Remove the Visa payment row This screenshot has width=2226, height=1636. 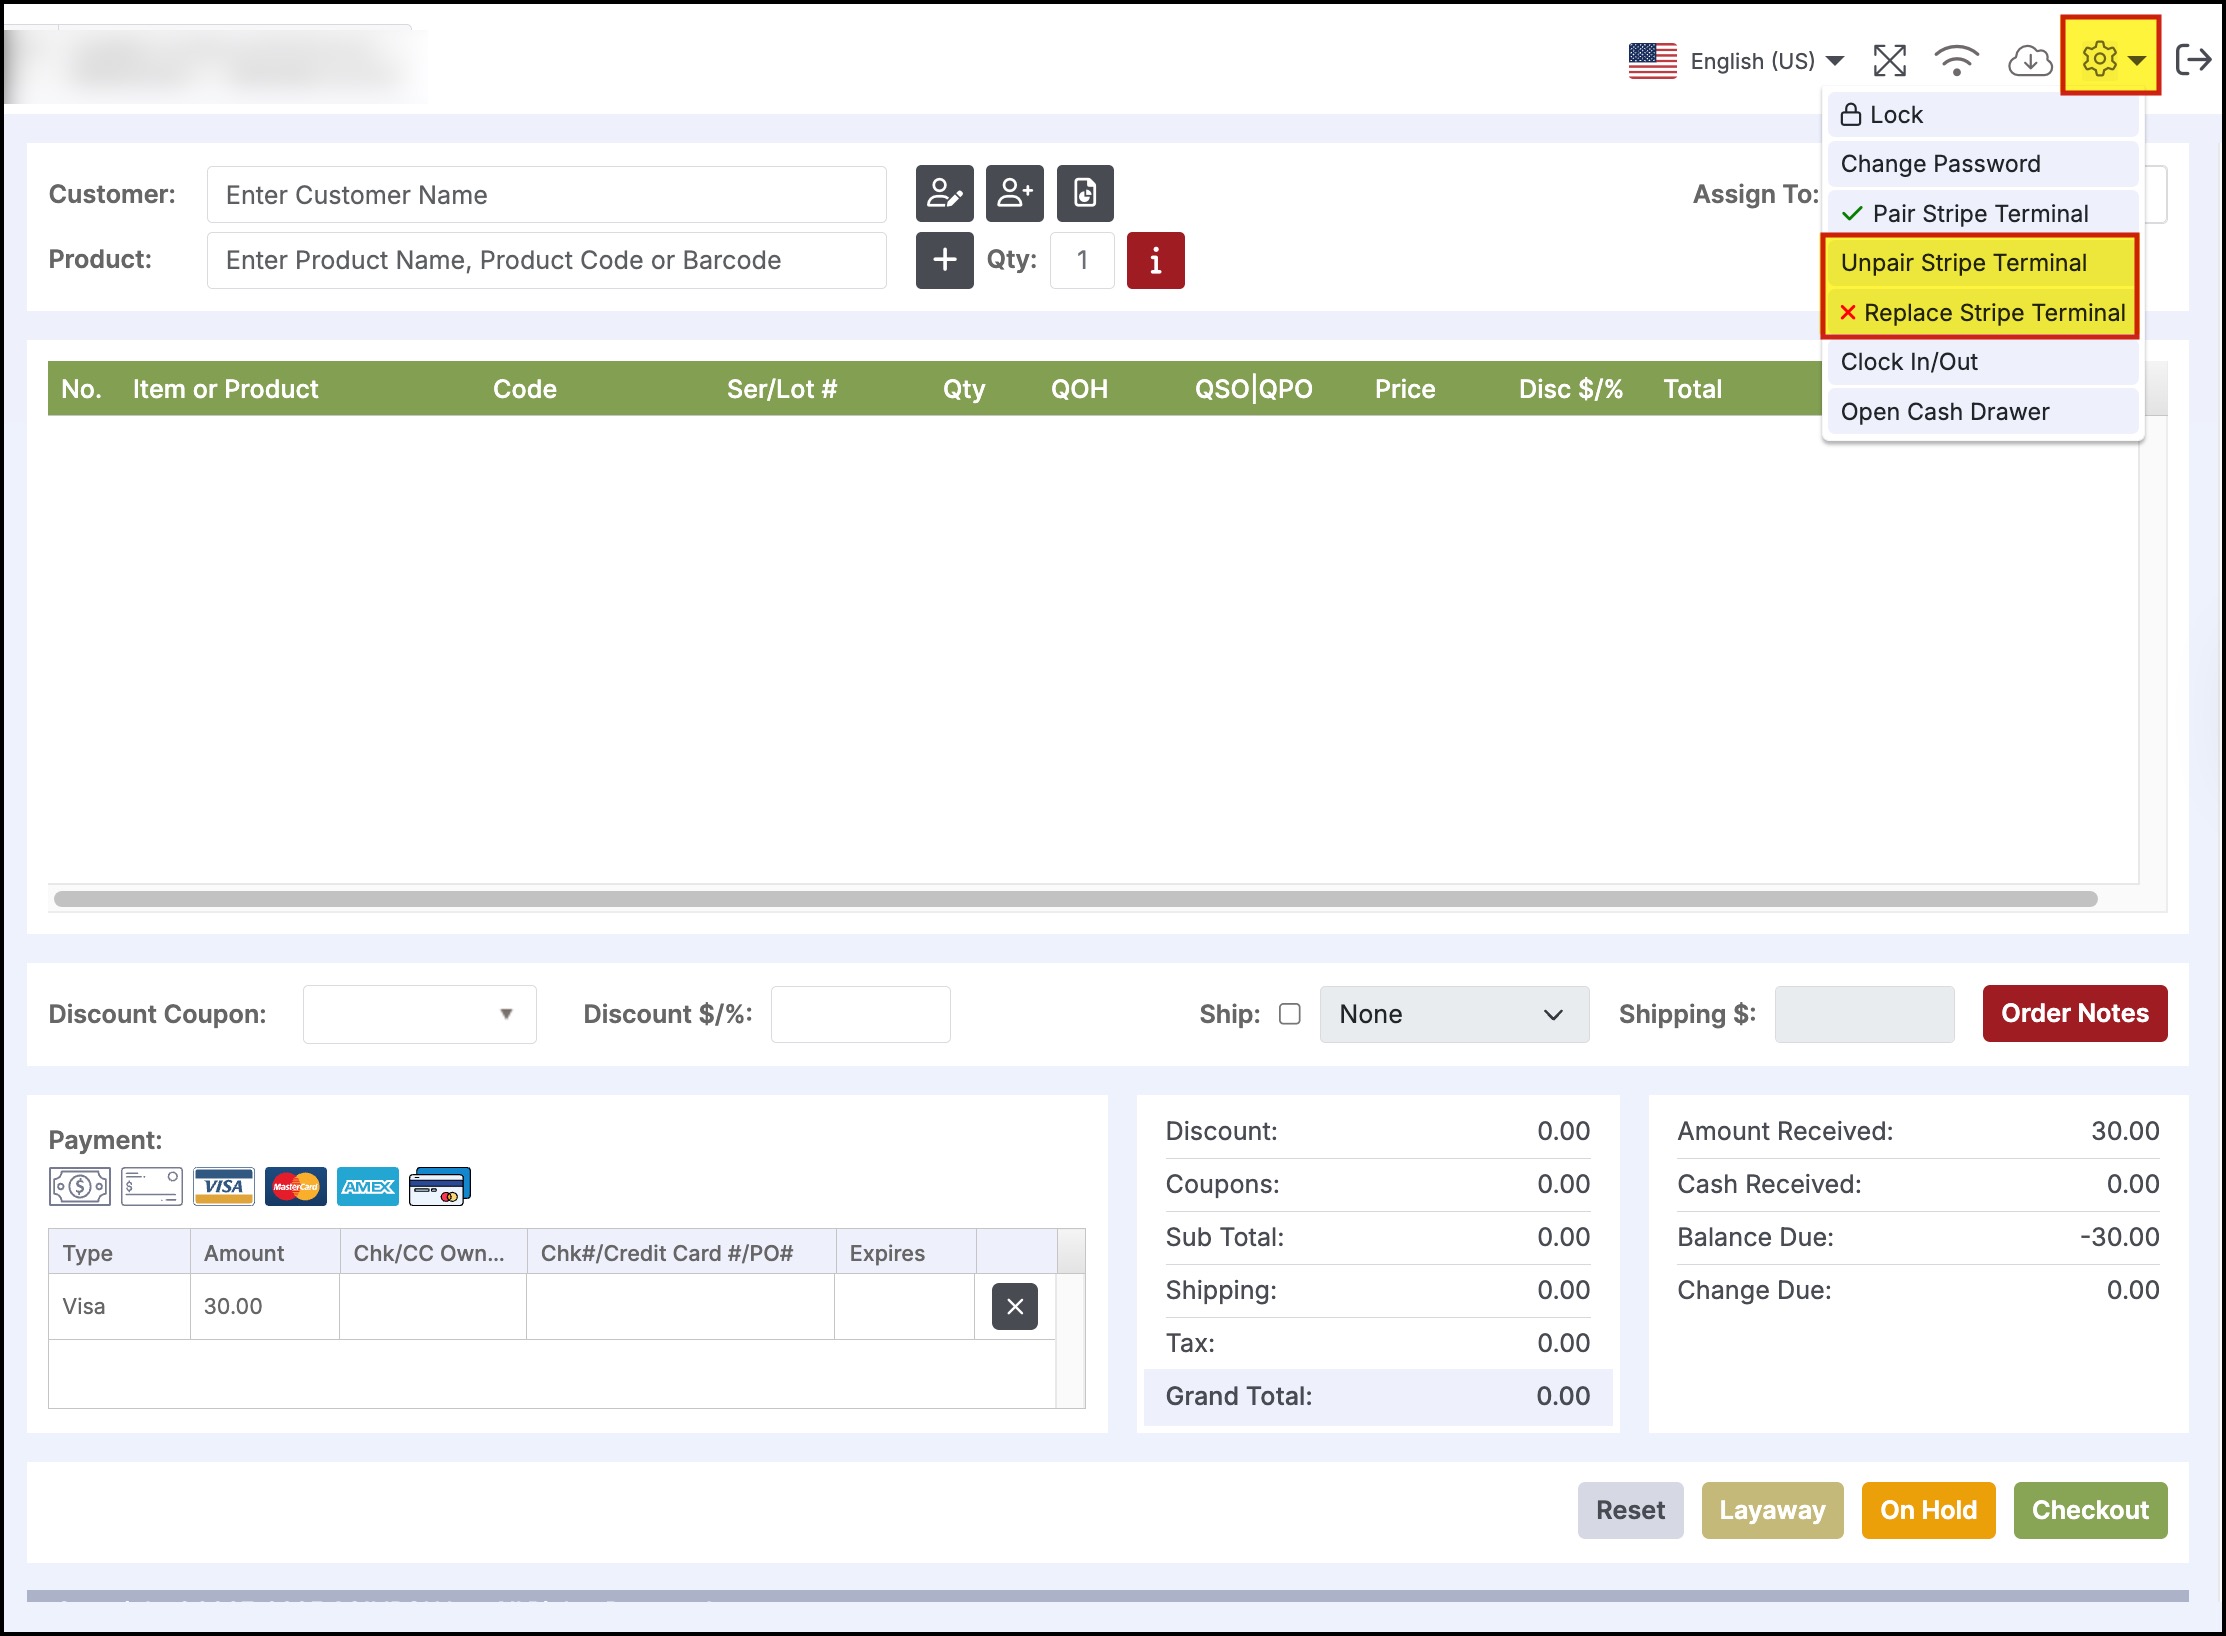click(1014, 1306)
